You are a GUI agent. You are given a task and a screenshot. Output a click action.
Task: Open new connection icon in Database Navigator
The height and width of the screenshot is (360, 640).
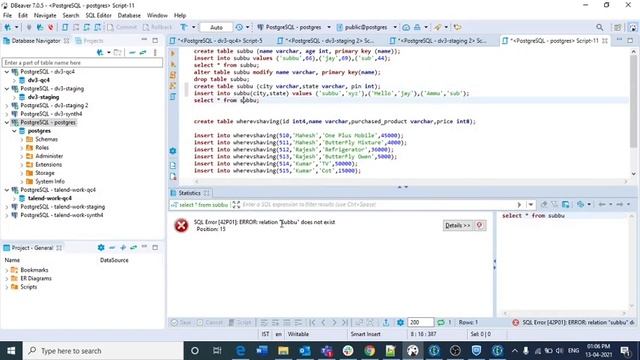pyautogui.click(x=100, y=52)
